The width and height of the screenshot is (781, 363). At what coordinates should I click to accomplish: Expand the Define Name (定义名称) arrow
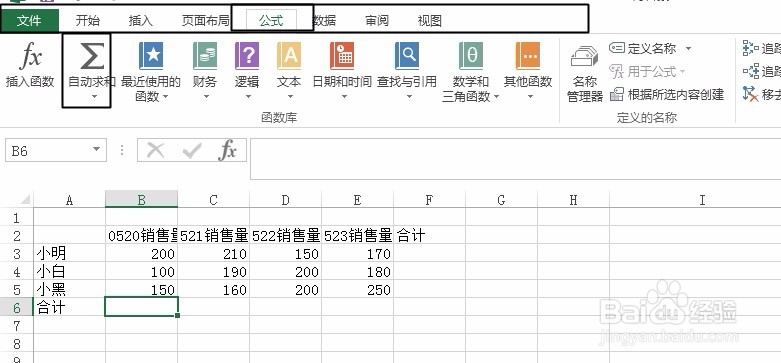point(688,49)
